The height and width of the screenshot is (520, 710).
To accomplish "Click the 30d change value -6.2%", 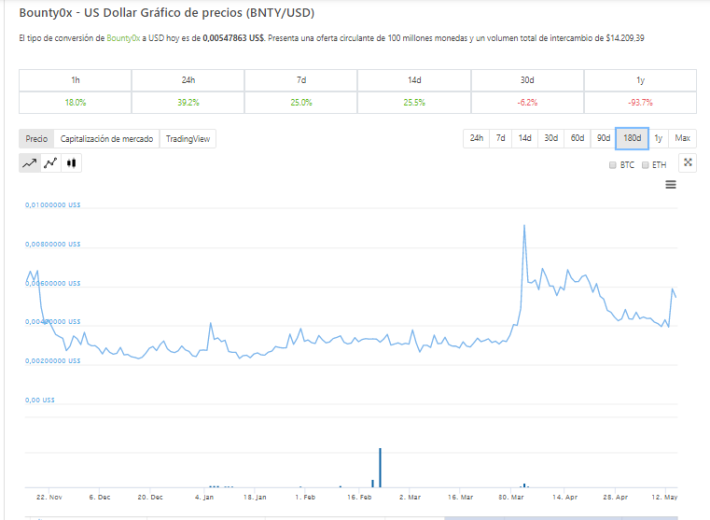I will coord(527,102).
